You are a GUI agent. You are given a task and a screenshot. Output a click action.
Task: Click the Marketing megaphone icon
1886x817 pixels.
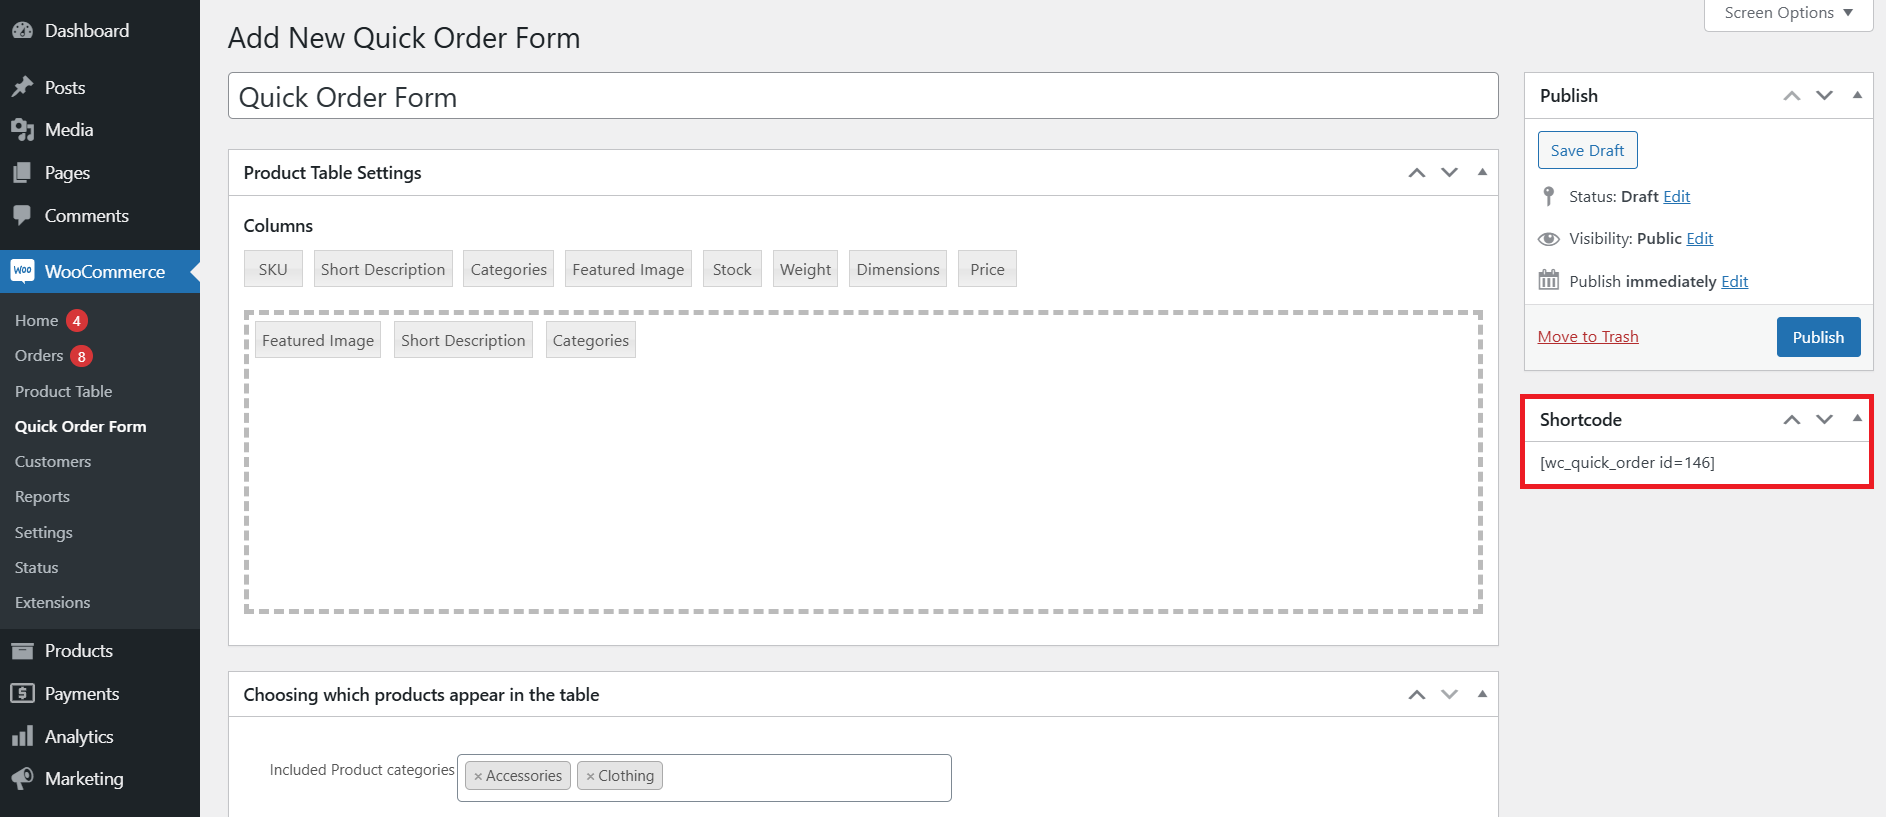[22, 779]
